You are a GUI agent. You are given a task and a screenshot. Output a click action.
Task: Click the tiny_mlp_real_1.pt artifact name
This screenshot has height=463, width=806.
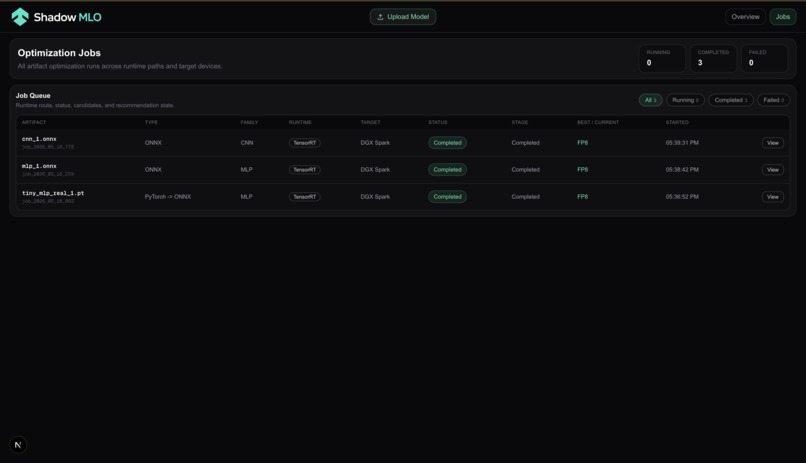(x=53, y=193)
